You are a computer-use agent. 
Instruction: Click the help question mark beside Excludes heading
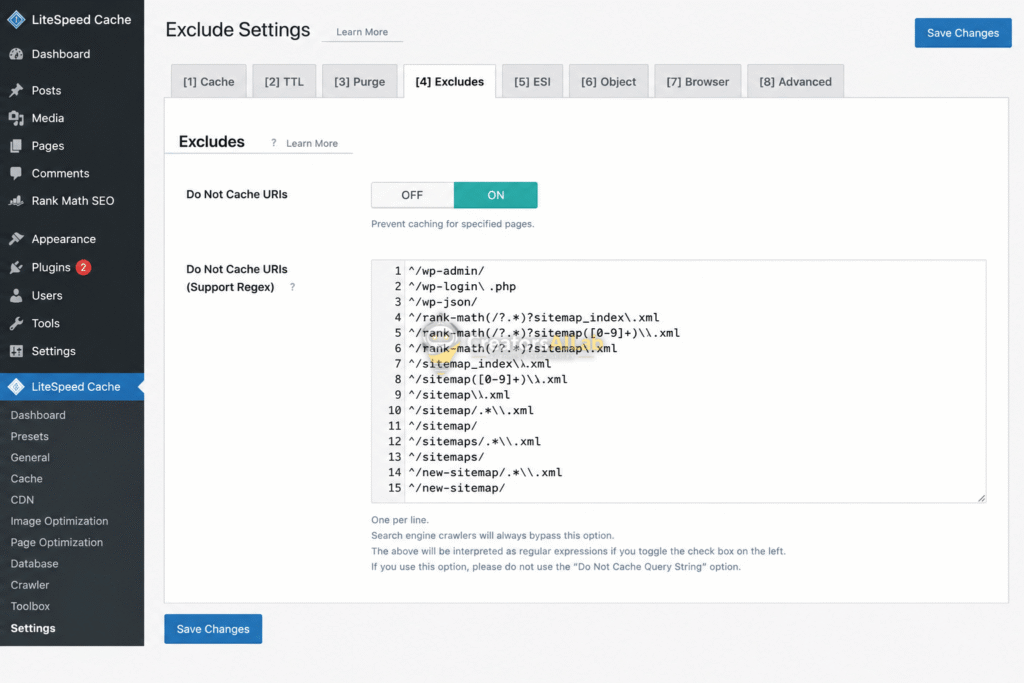click(x=274, y=143)
